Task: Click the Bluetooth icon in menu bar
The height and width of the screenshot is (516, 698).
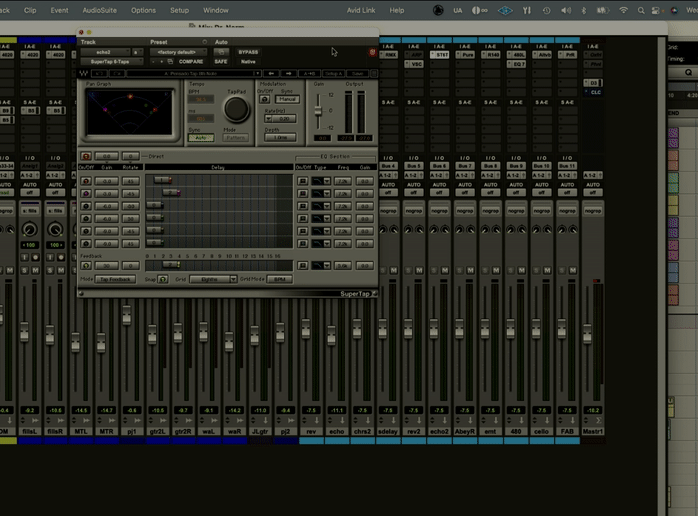Action: coord(584,10)
